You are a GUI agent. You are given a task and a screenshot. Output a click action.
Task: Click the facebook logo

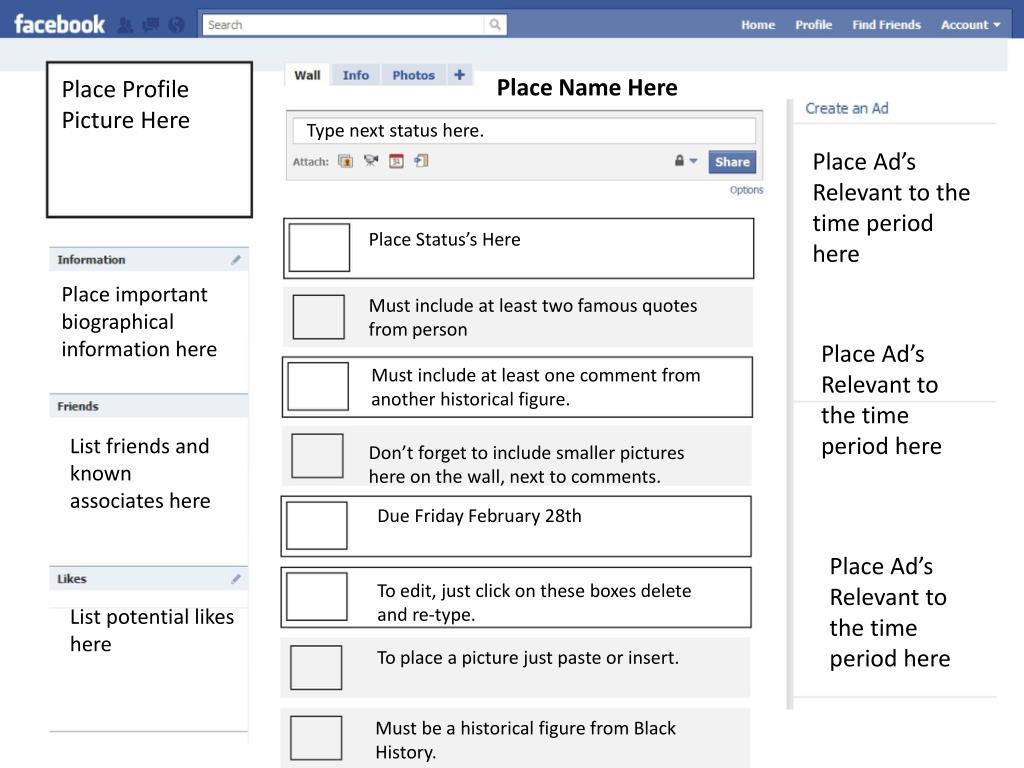click(x=59, y=24)
